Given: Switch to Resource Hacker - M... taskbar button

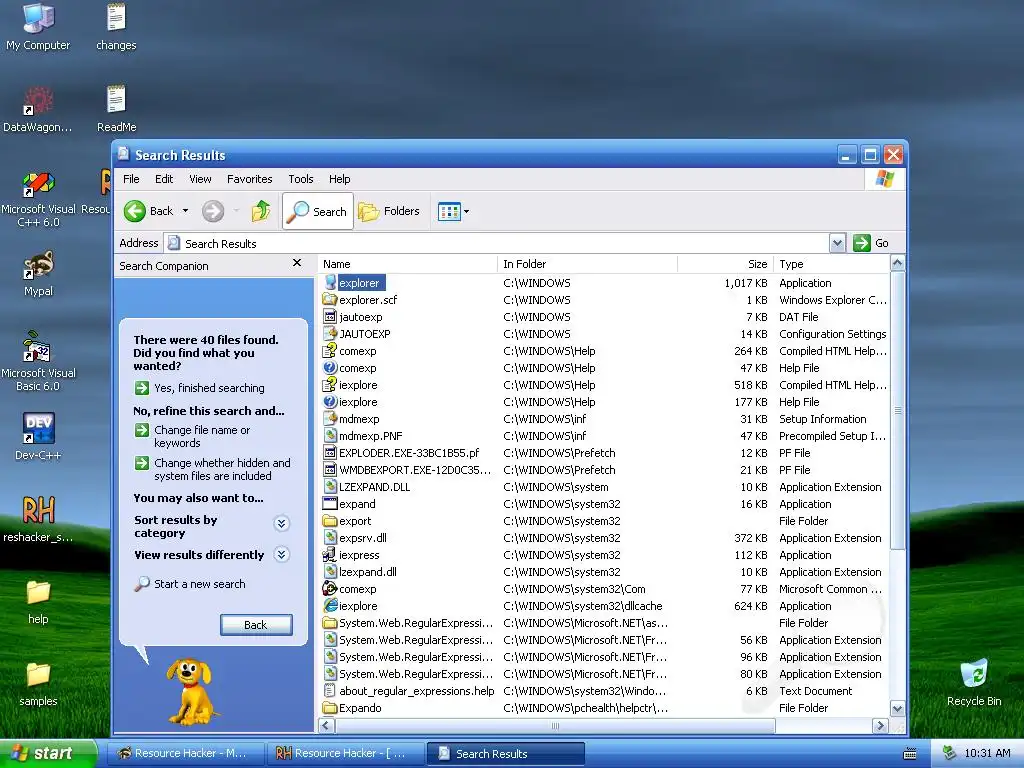Looking at the screenshot, I should 185,754.
